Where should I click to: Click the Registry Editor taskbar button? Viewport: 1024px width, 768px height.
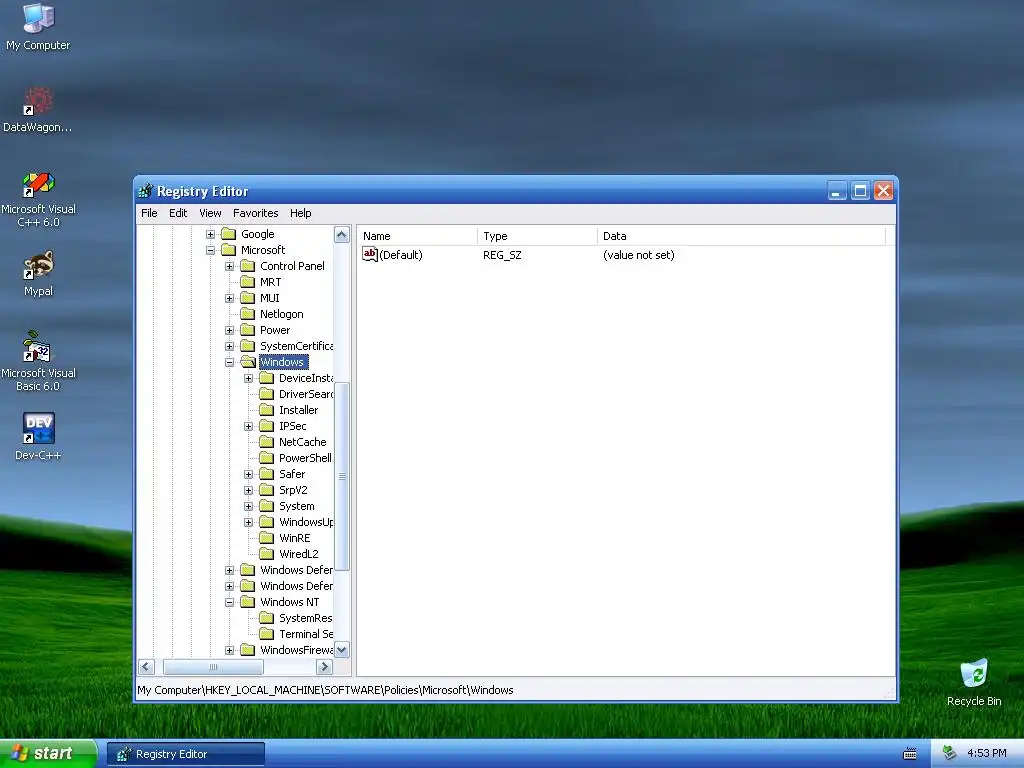[x=186, y=754]
